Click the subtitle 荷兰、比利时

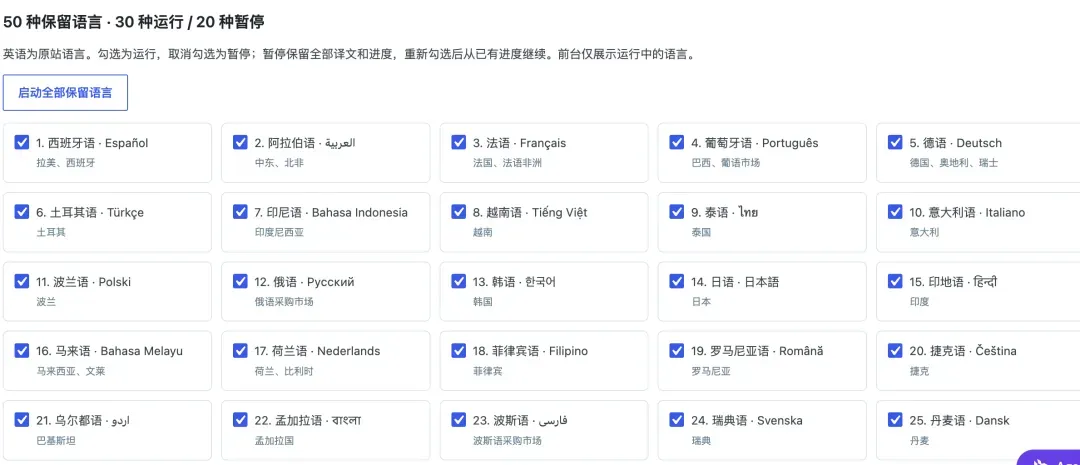[284, 371]
